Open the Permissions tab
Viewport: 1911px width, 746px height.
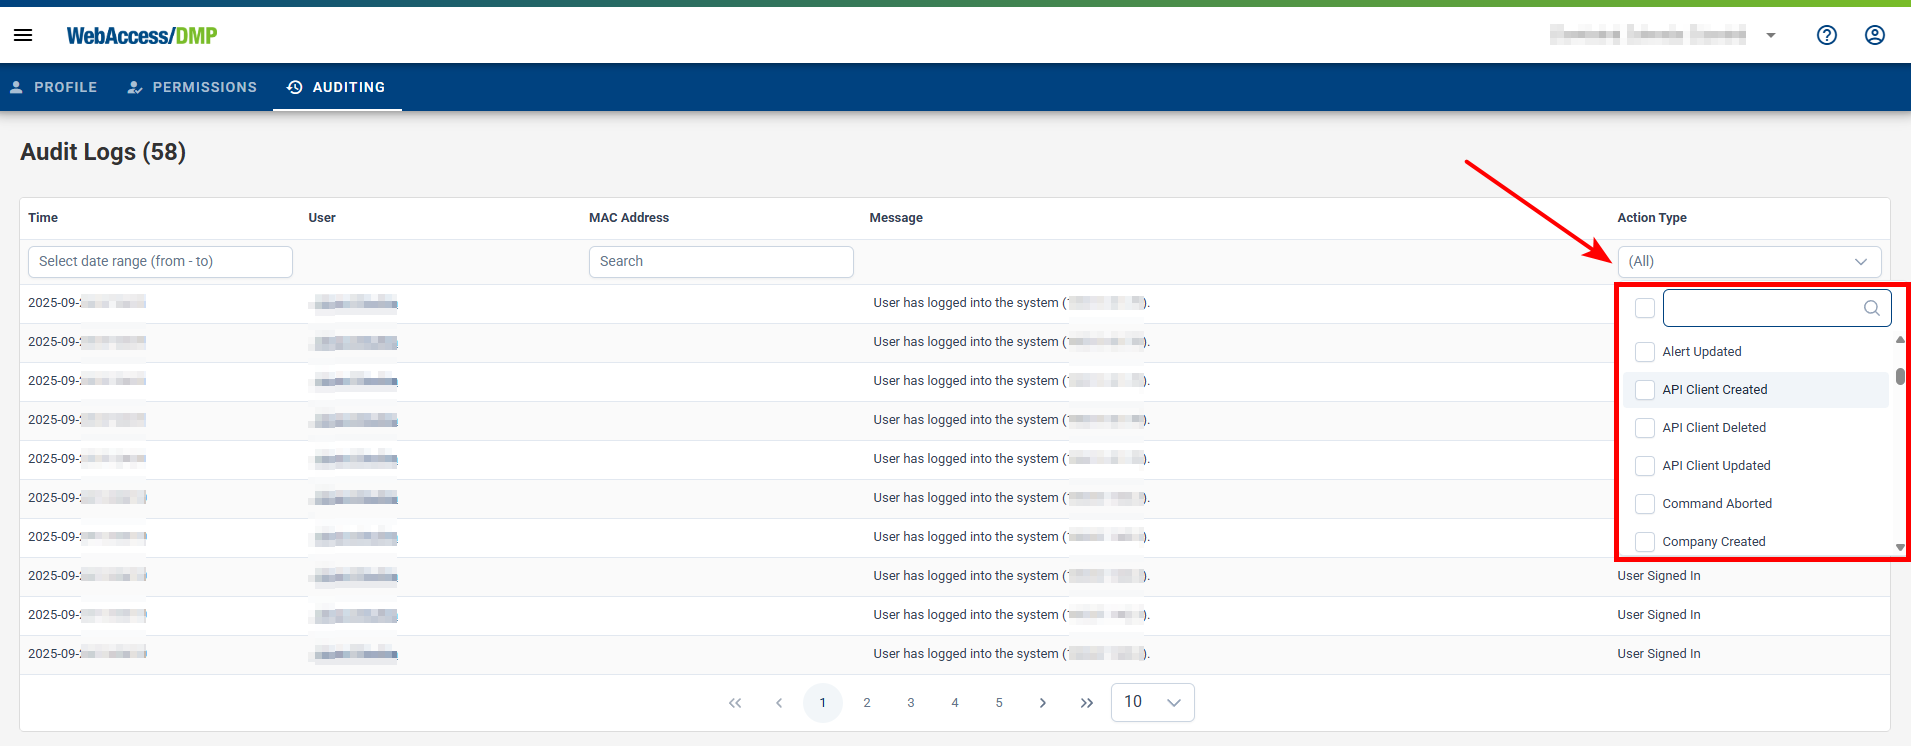[x=192, y=87]
